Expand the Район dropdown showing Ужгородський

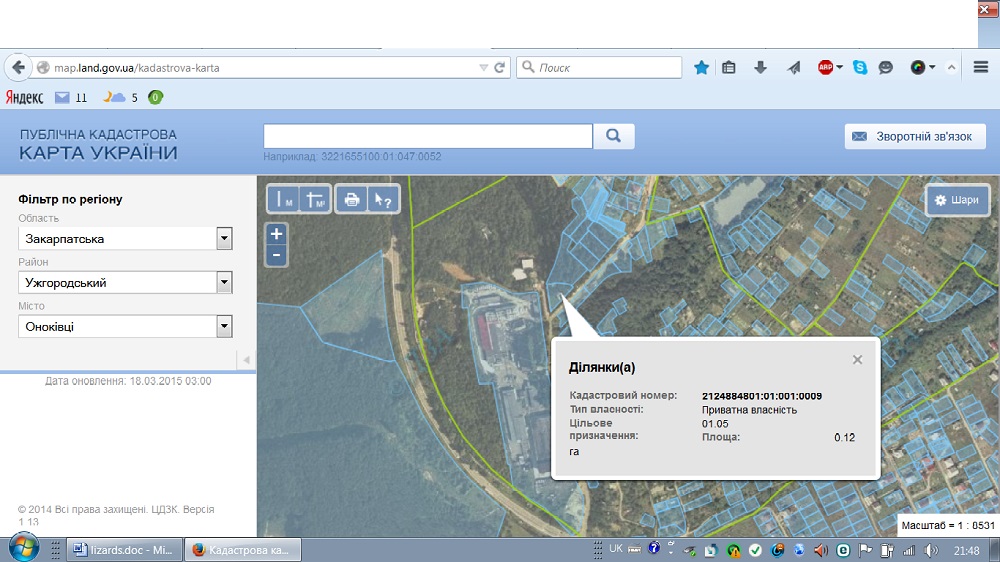coord(225,283)
